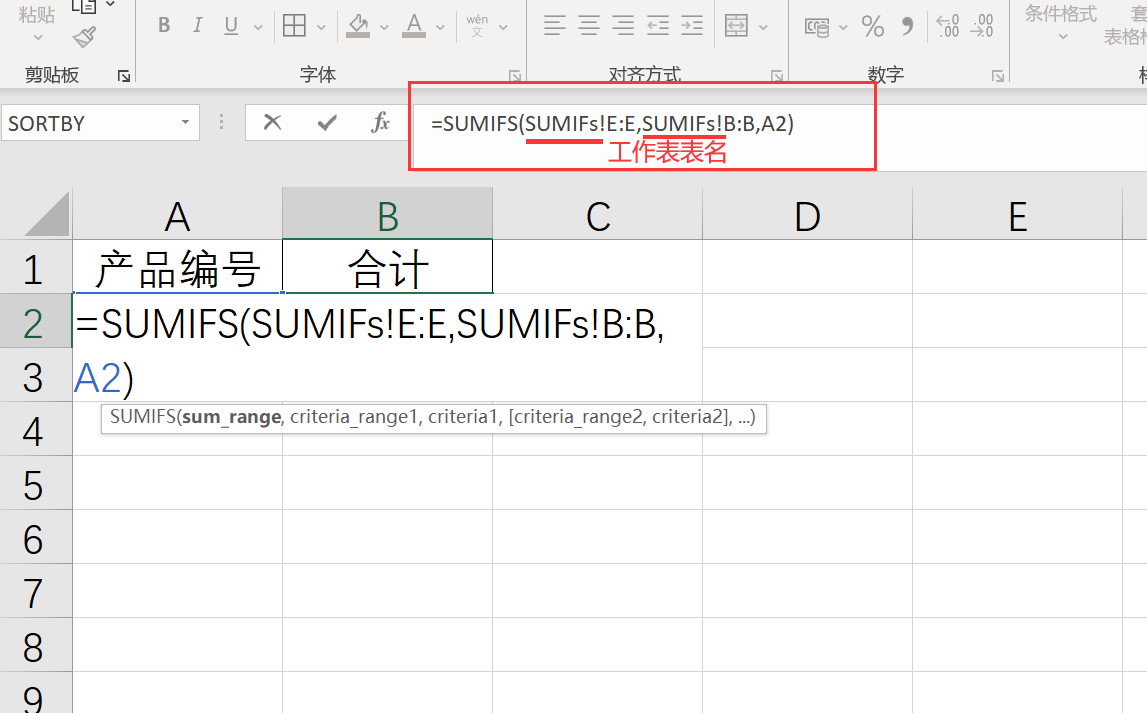Increase indent
The image size is (1147, 713).
pos(692,26)
